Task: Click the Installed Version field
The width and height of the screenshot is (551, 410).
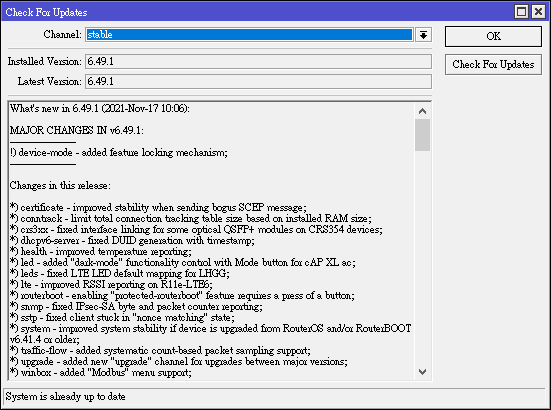Action: click(258, 61)
